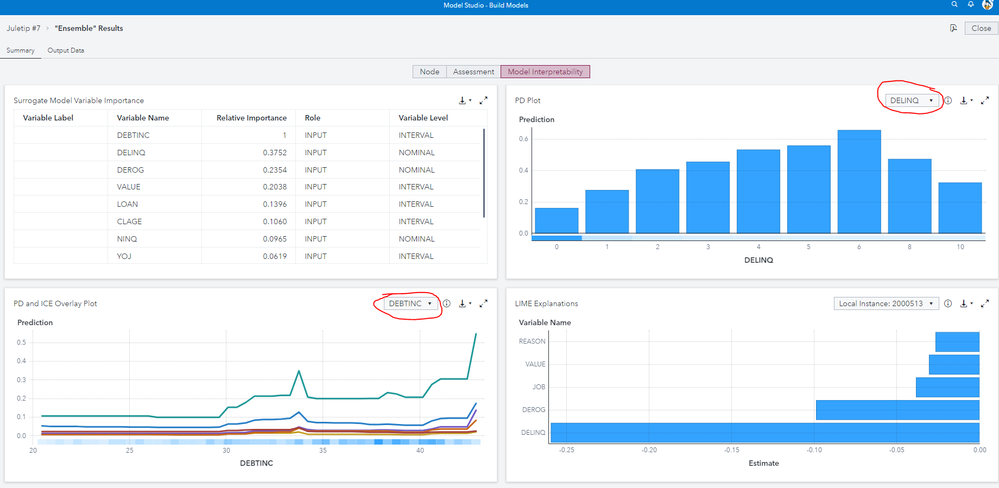Show info for the PD Plot
Image resolution: width=999 pixels, height=488 pixels.
pyautogui.click(x=948, y=100)
